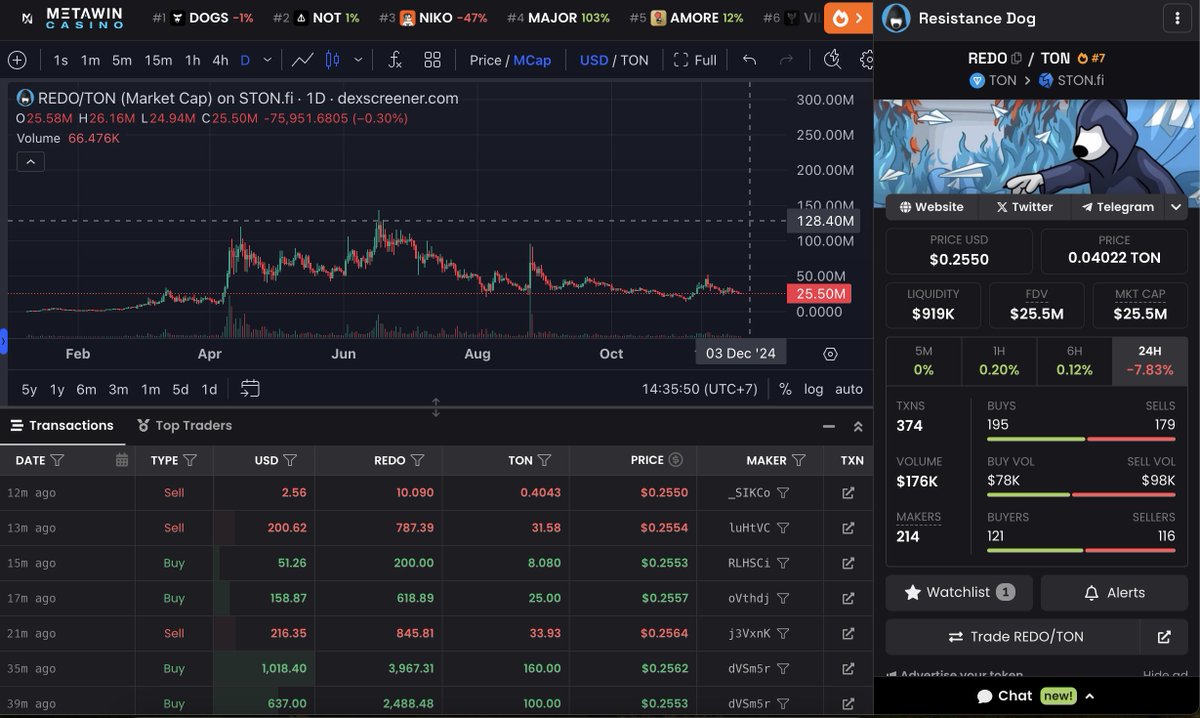Switch price display from USD to TON
The width and height of the screenshot is (1200, 718).
coord(632,60)
